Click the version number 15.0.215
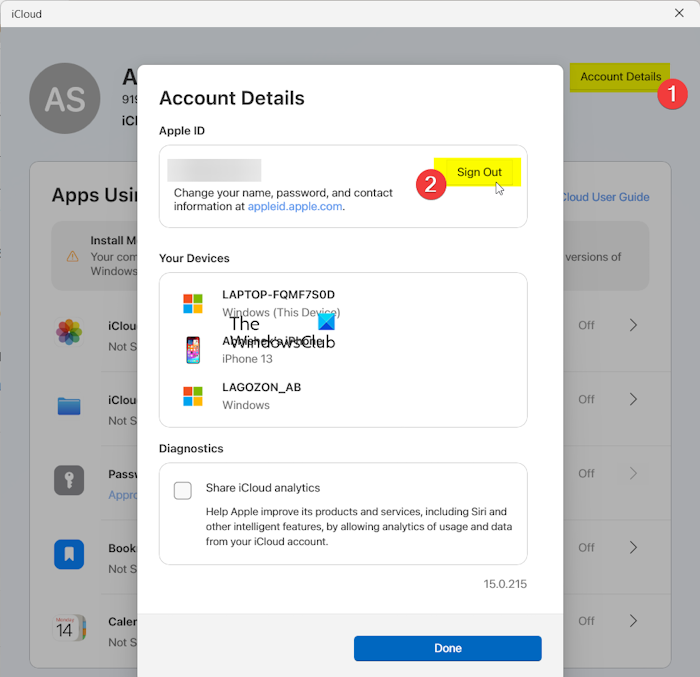This screenshot has height=677, width=700. pyautogui.click(x=505, y=584)
